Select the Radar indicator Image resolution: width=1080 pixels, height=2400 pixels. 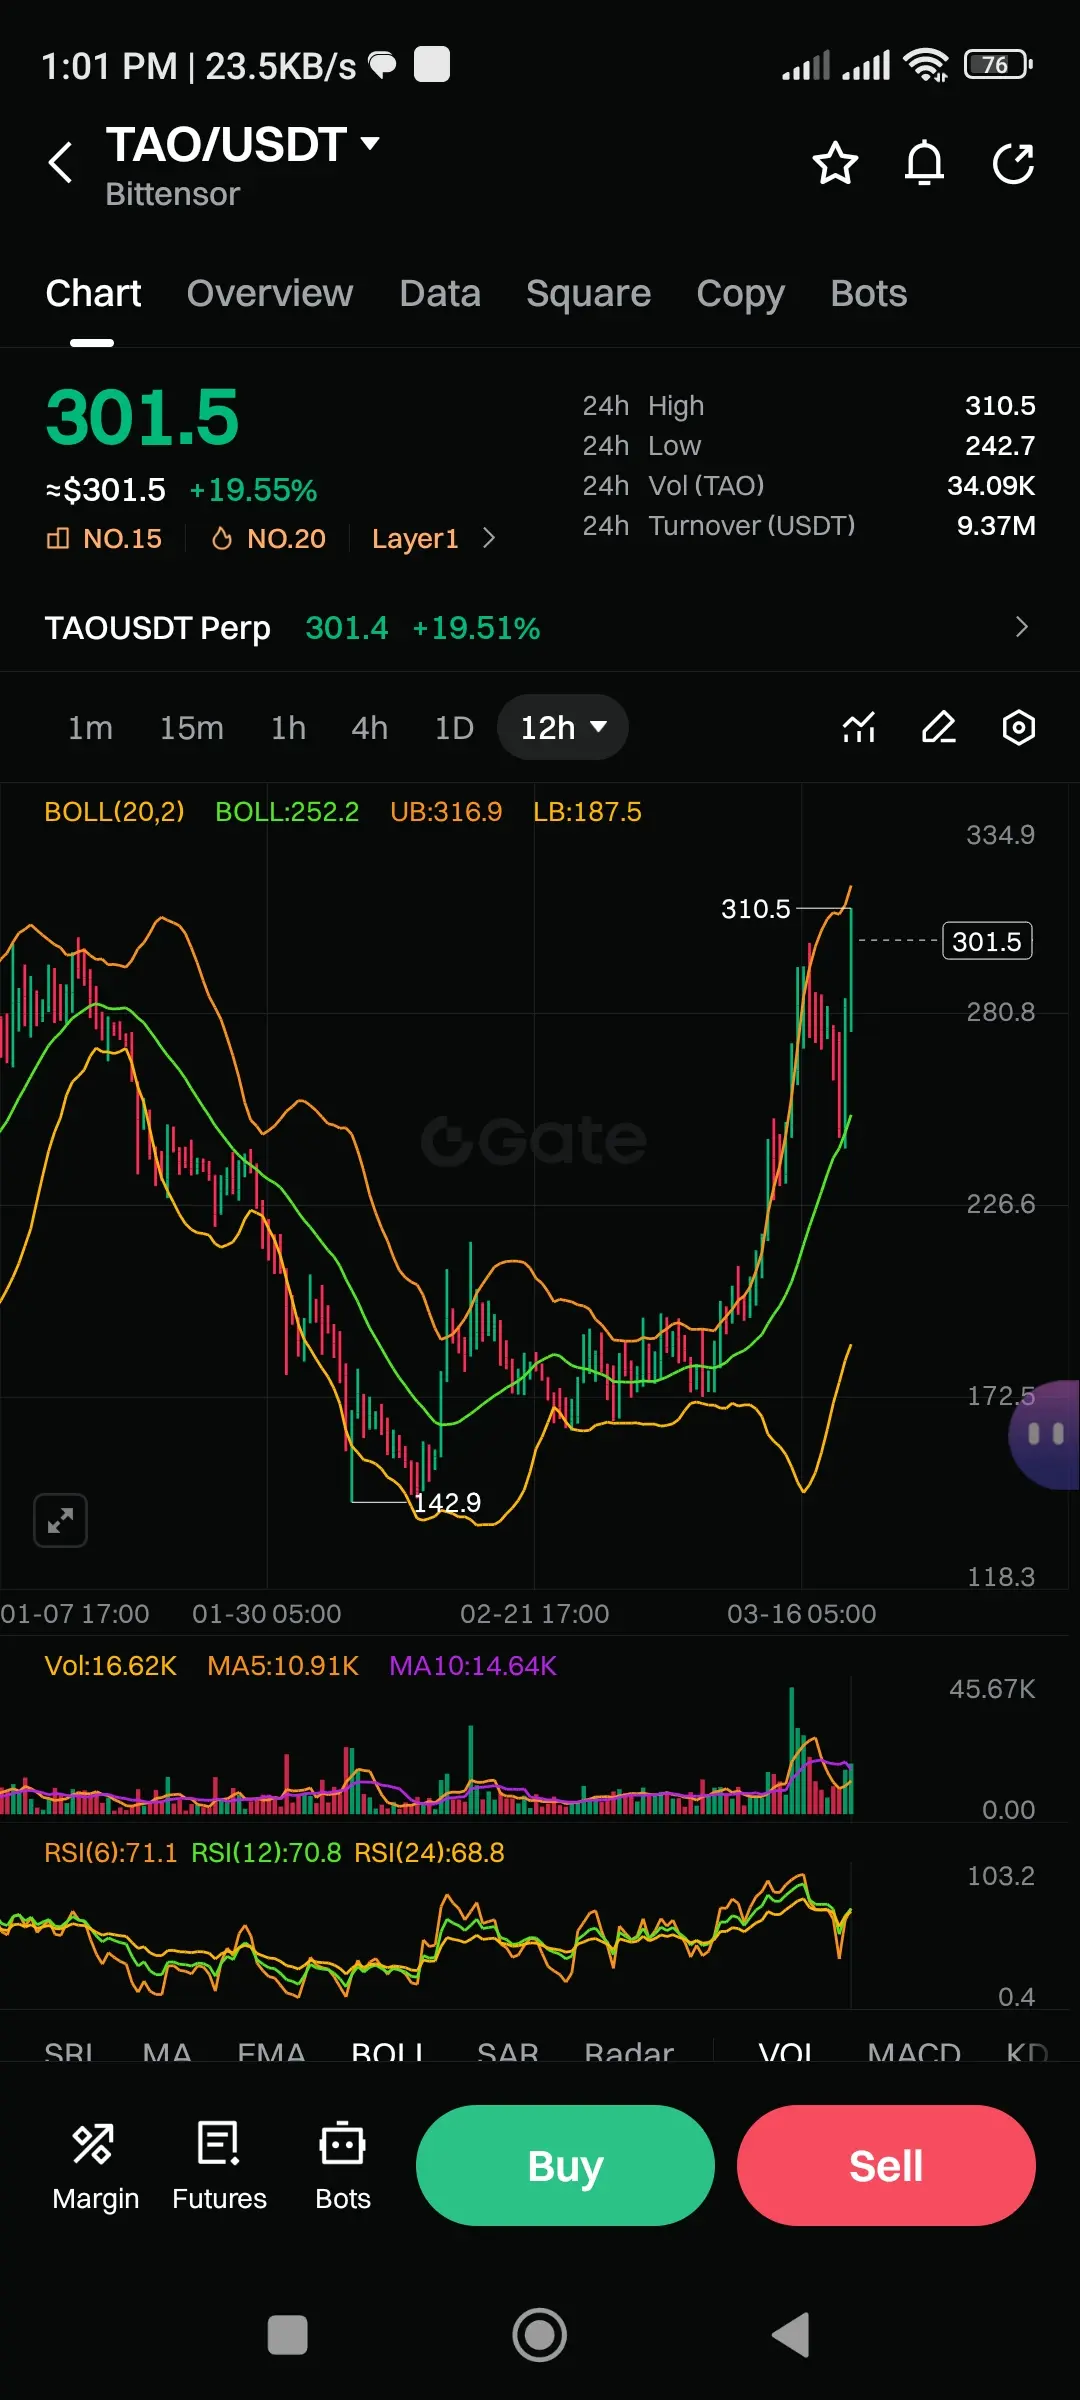629,2052
